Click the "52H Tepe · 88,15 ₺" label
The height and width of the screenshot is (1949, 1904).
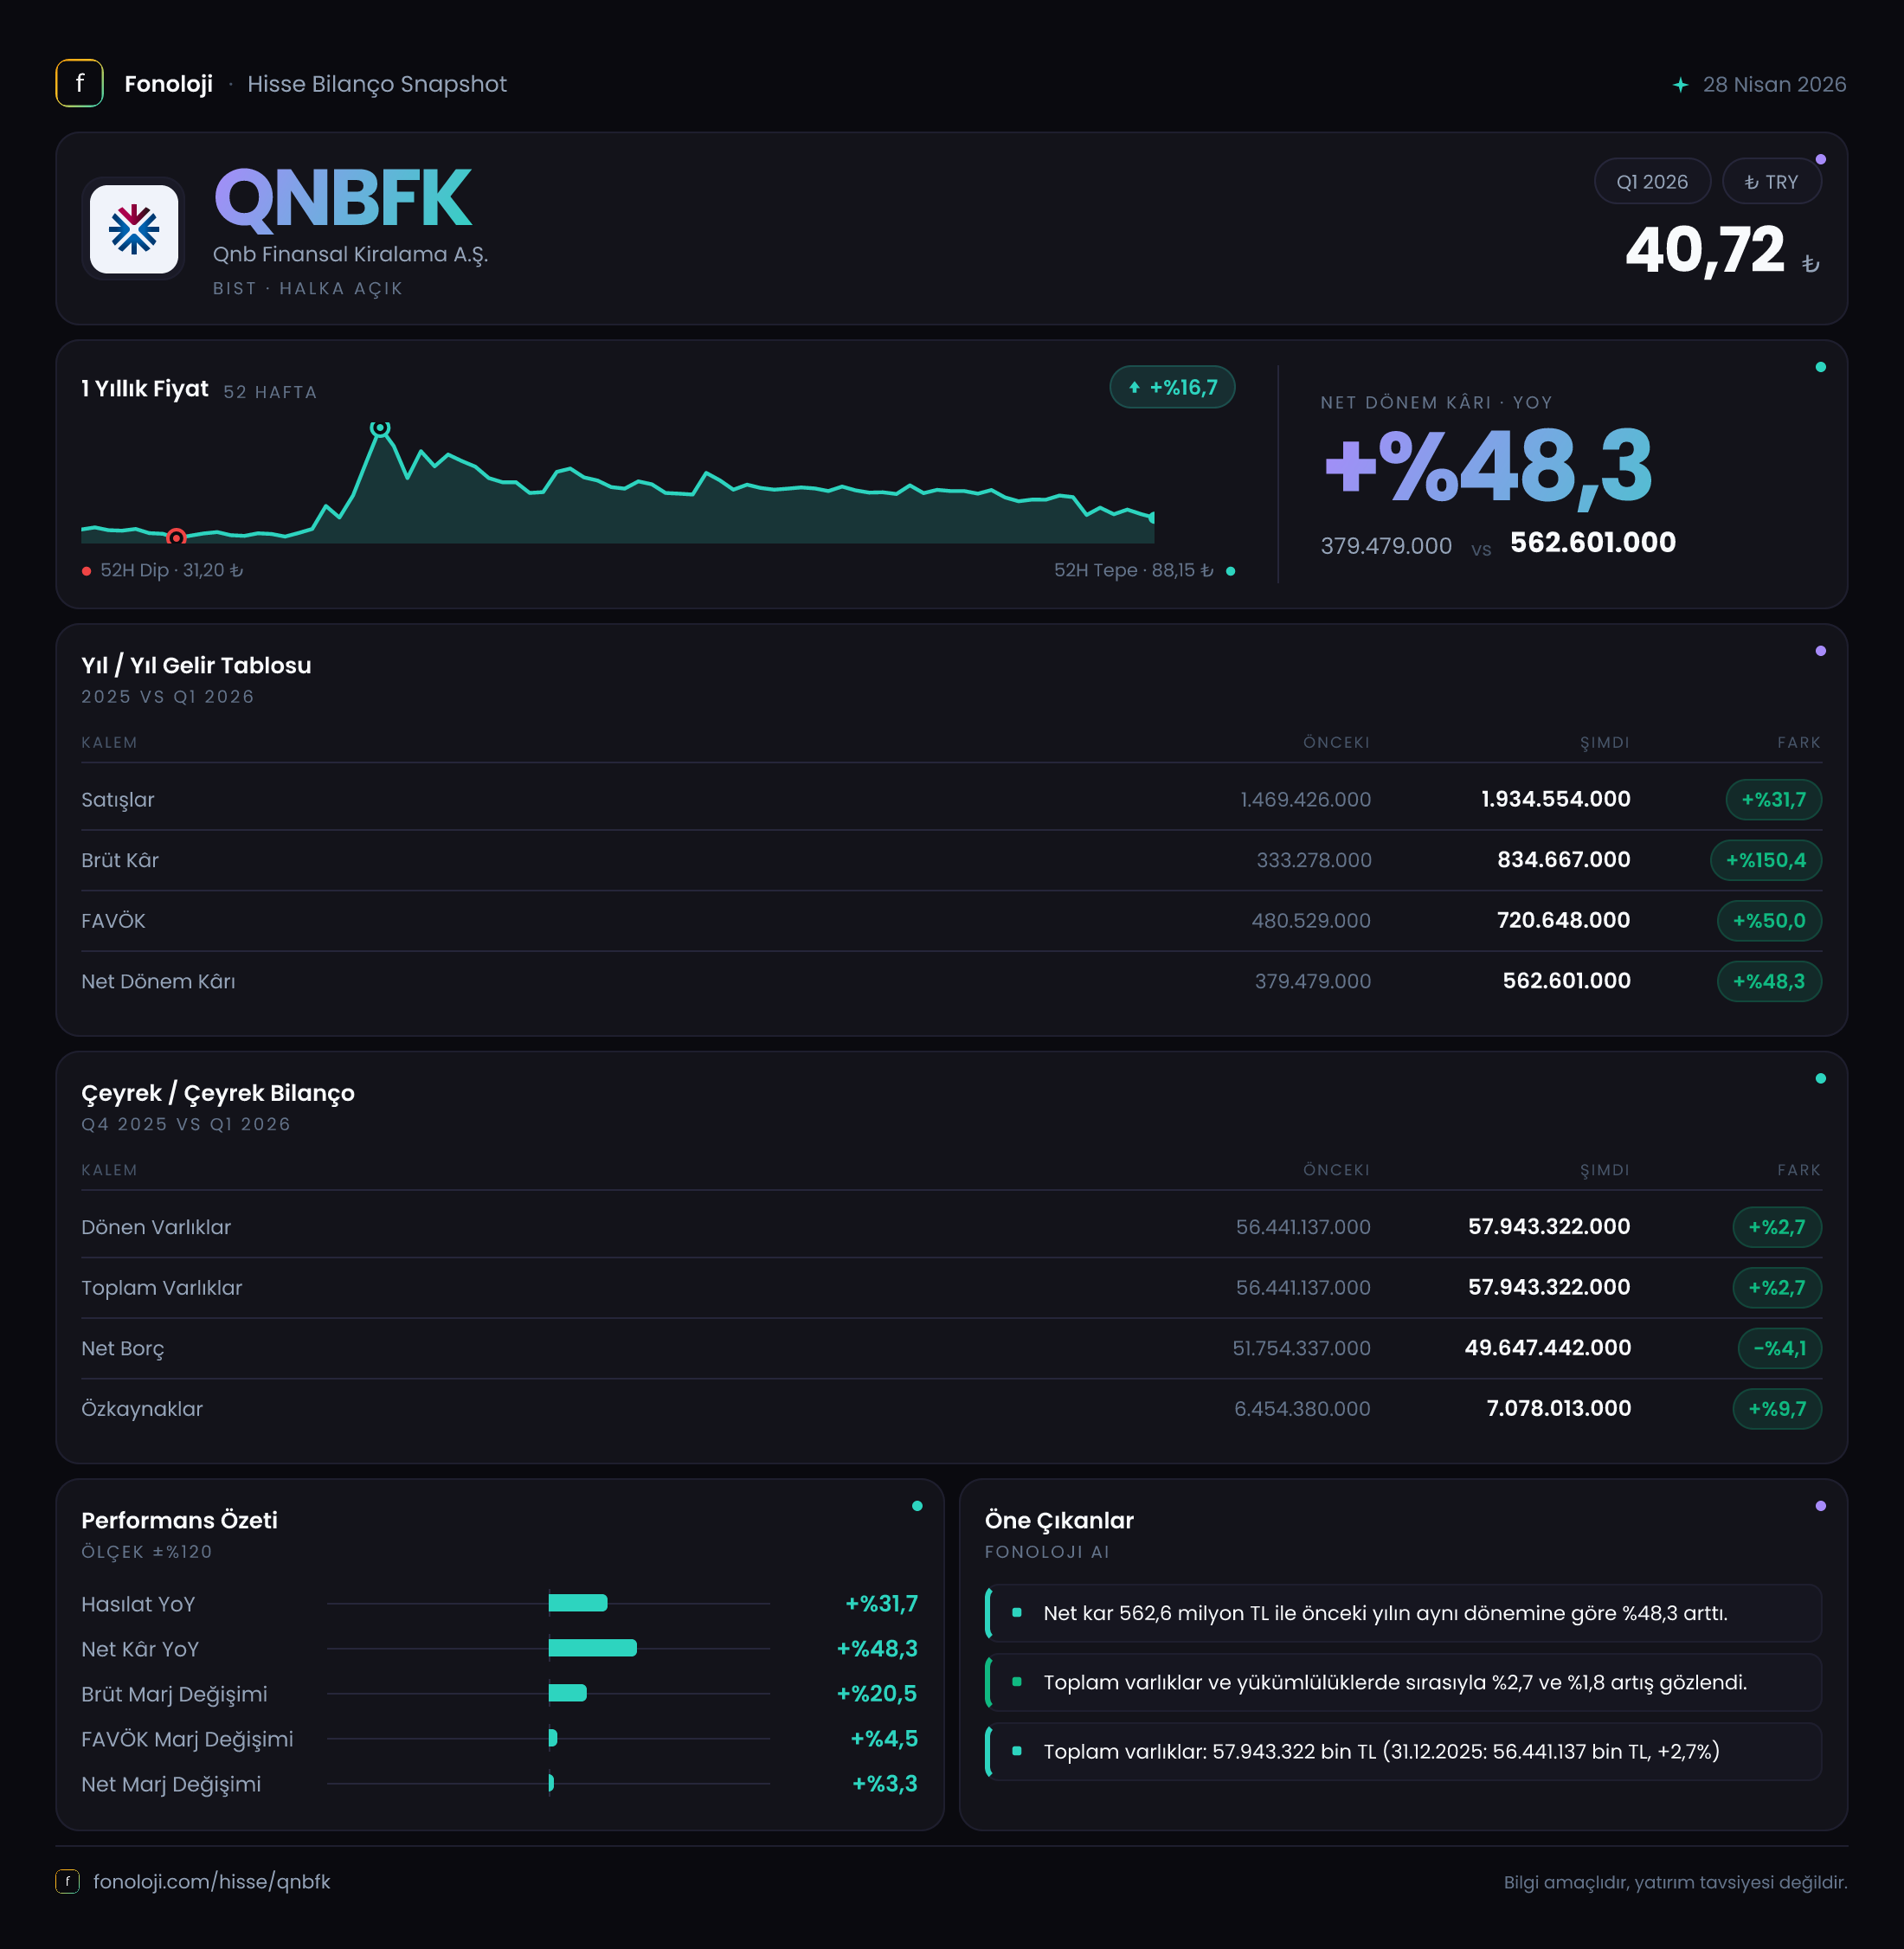click(1133, 570)
